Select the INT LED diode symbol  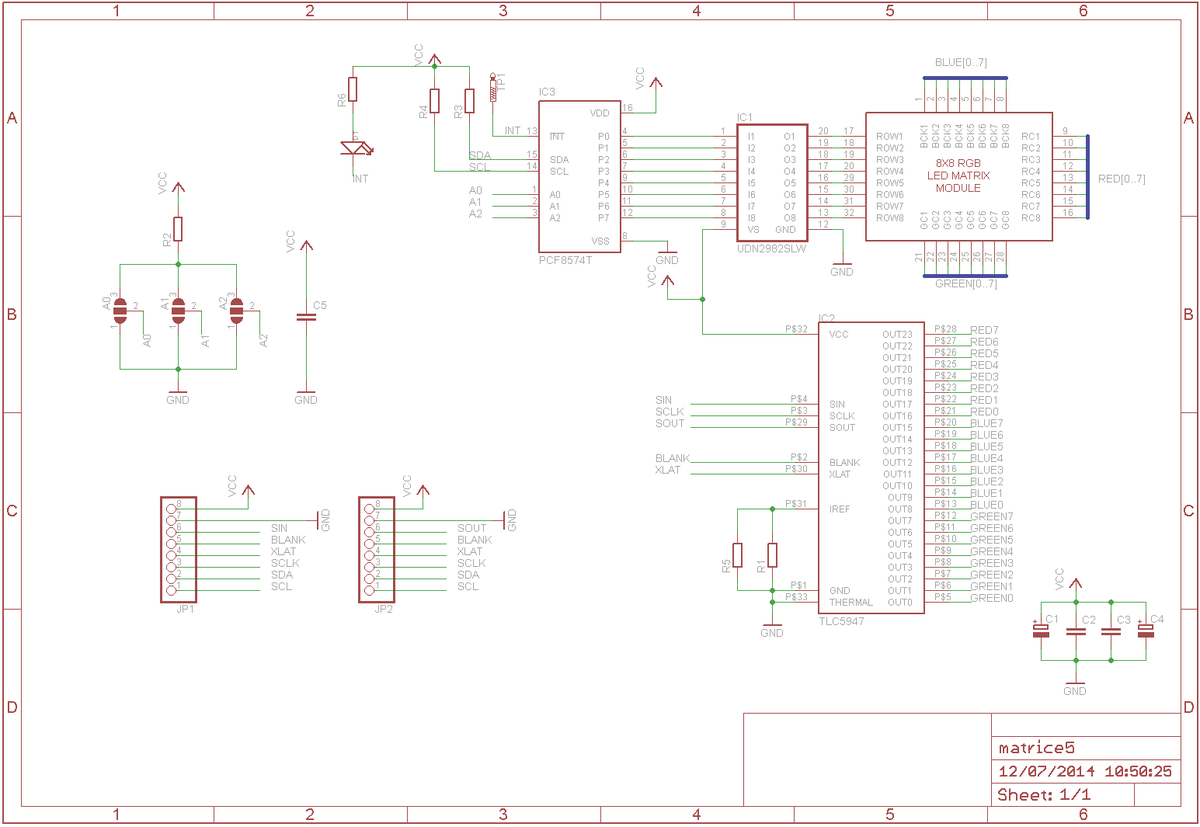click(x=353, y=148)
